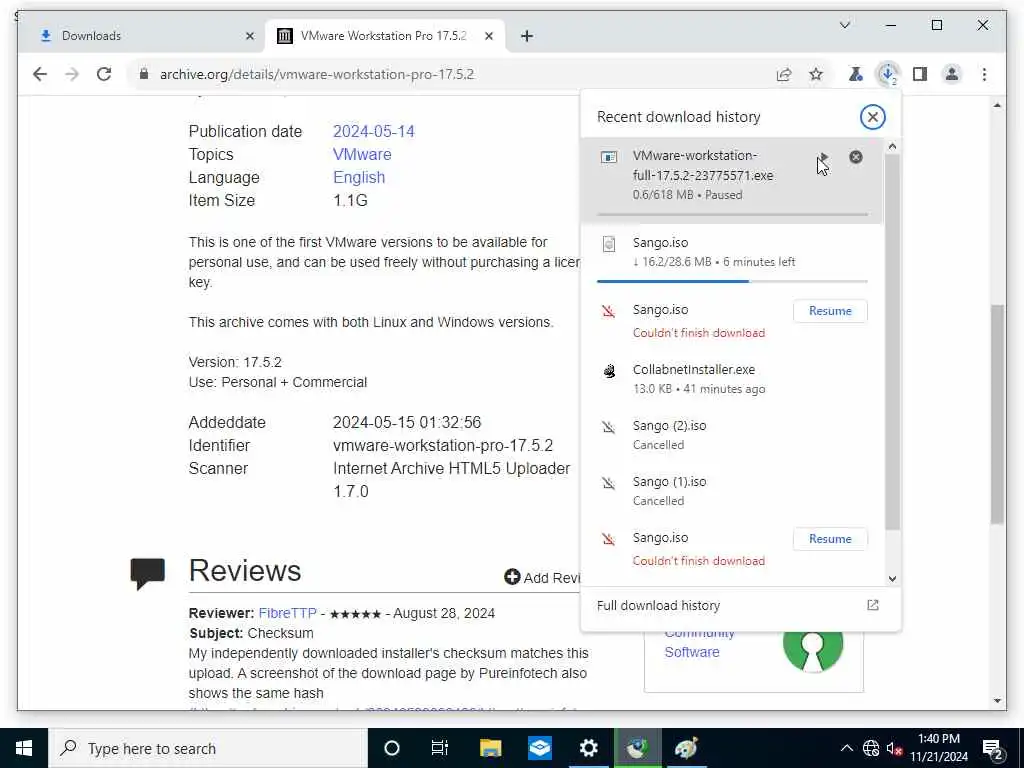Click the cancelled Sango (2).iso icon

click(609, 427)
